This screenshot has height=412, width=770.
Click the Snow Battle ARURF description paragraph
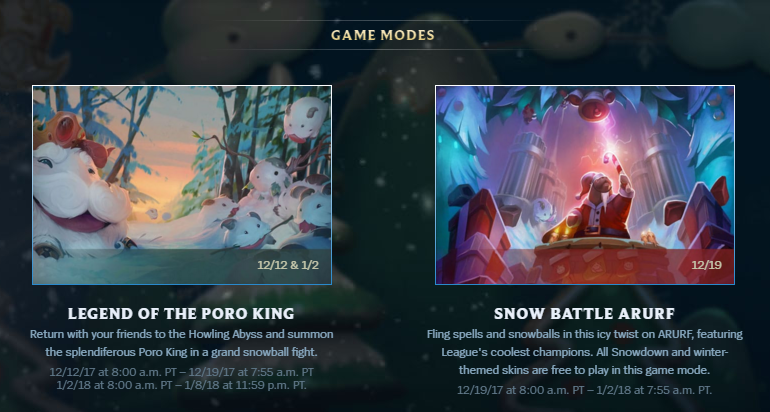point(584,352)
